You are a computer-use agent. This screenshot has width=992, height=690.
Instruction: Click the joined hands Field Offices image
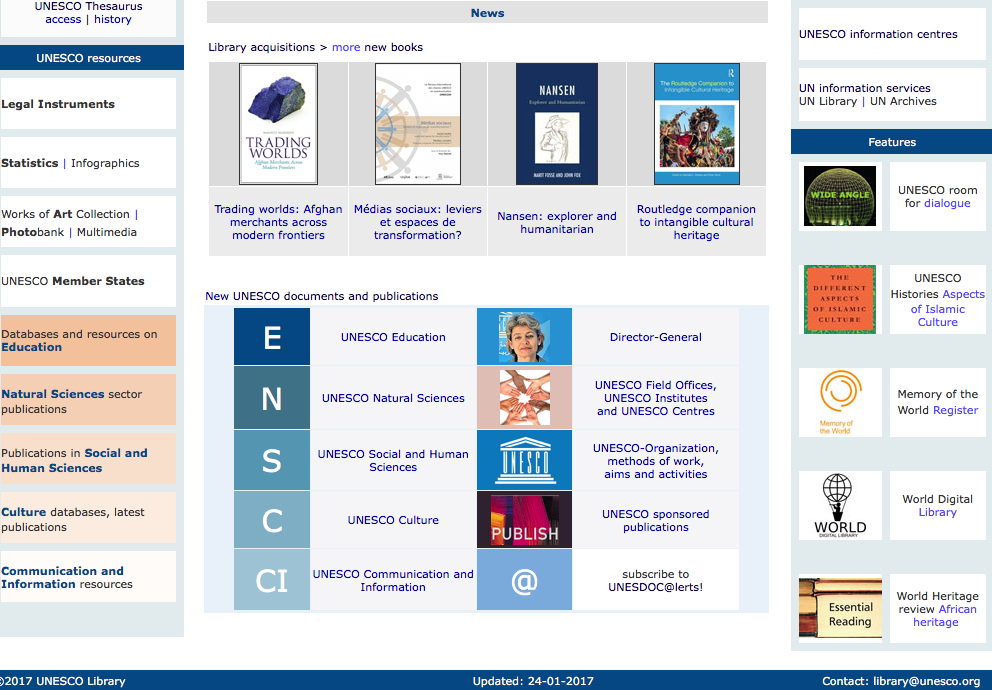[524, 398]
